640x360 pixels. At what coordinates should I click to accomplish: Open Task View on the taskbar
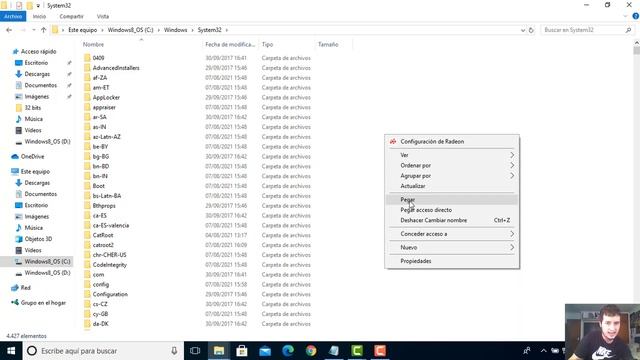point(195,351)
